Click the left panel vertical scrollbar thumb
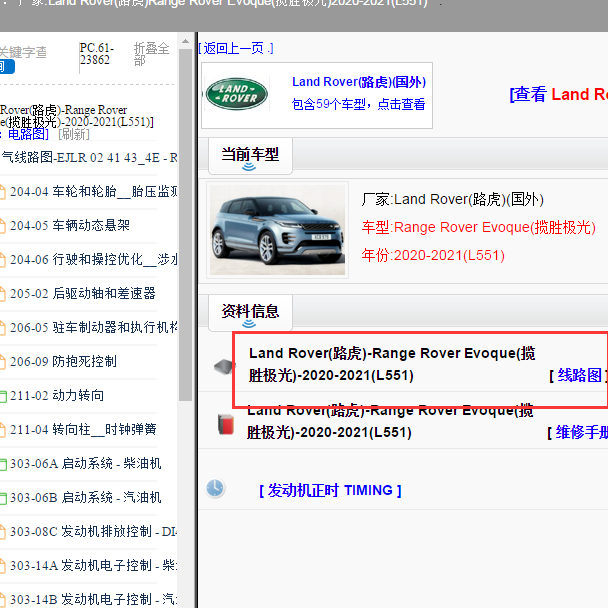The width and height of the screenshot is (608, 608). tap(185, 225)
